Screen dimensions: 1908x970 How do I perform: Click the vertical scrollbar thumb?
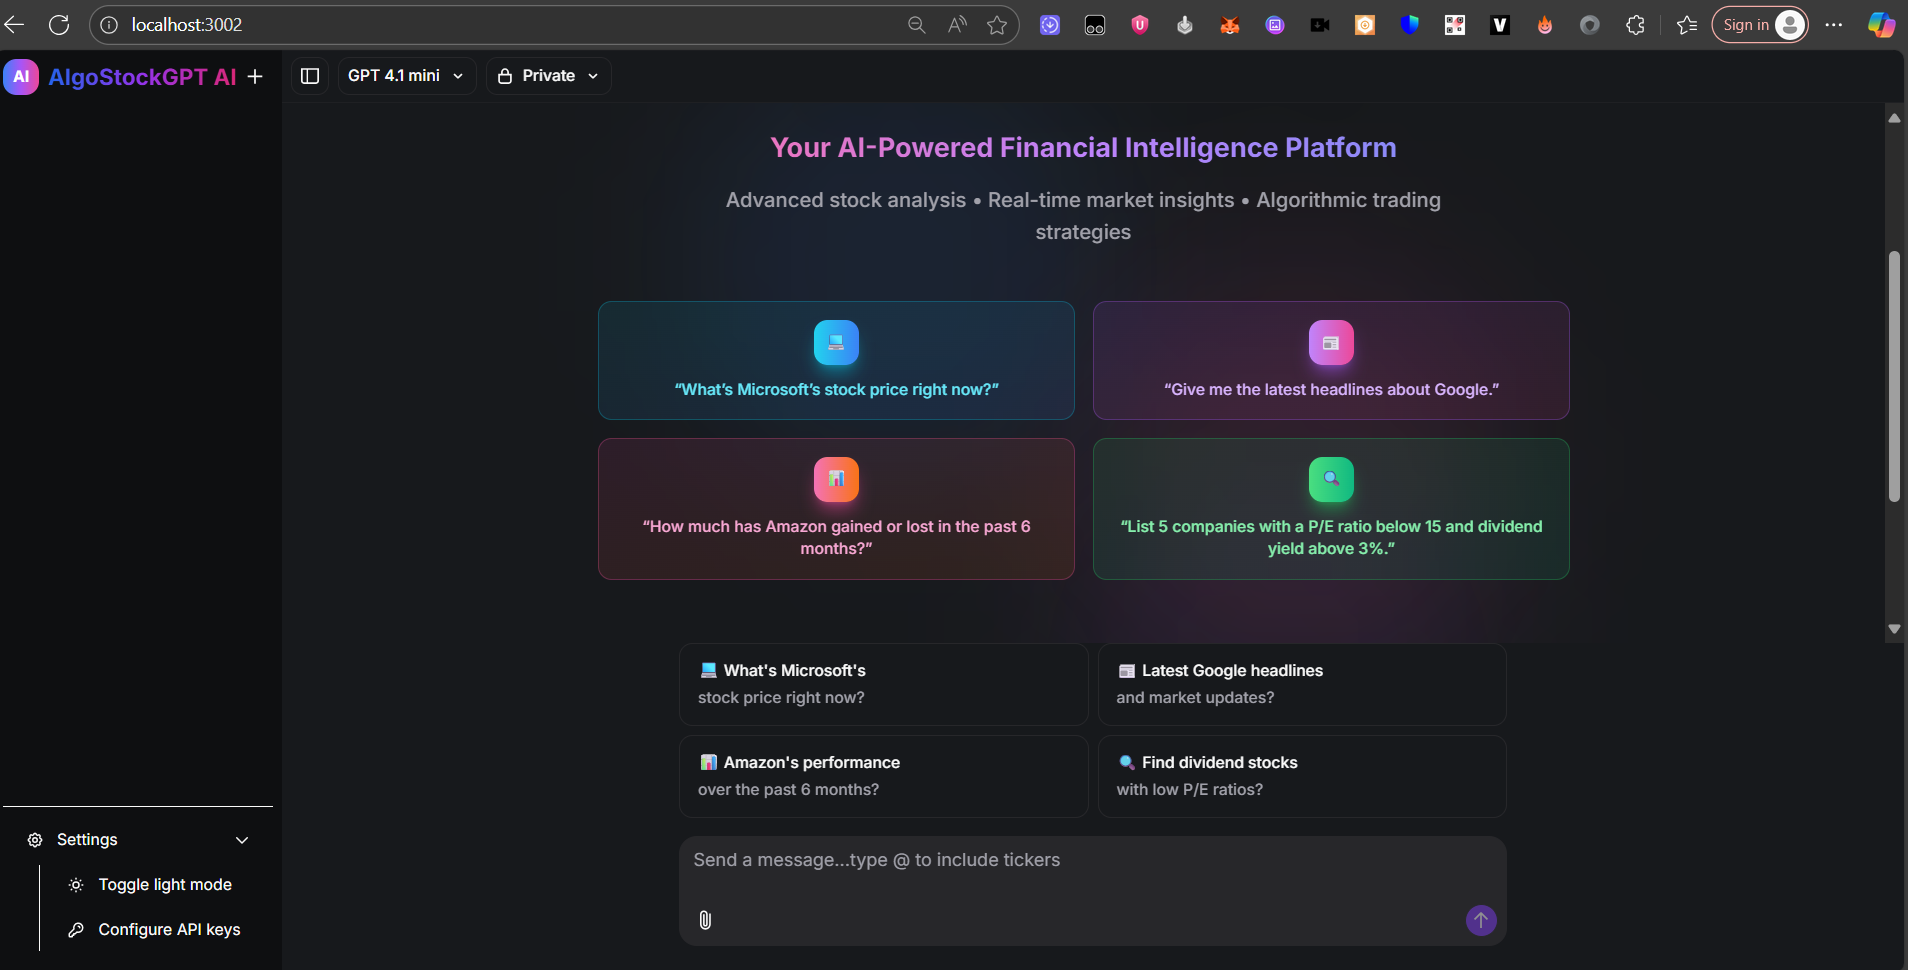[x=1894, y=376]
